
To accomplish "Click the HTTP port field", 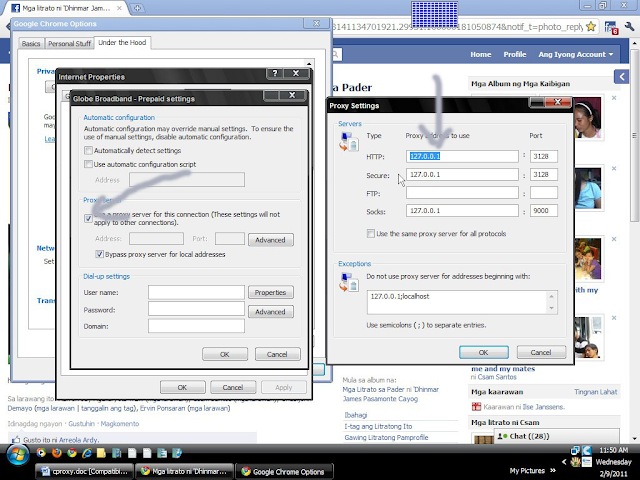I will click(544, 156).
